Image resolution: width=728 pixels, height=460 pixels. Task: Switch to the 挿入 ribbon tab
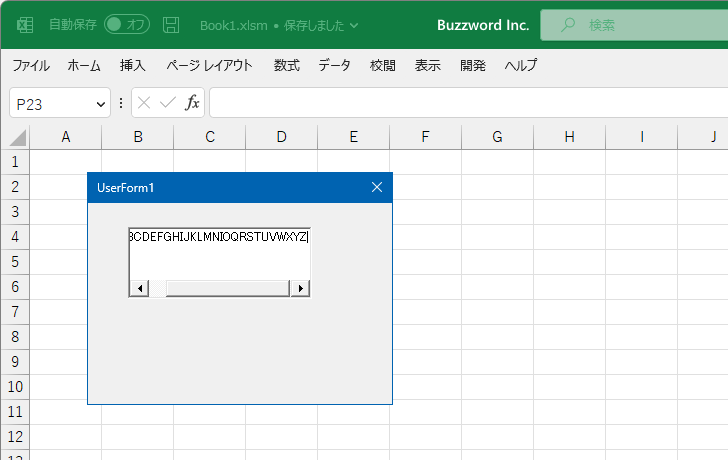click(x=133, y=66)
